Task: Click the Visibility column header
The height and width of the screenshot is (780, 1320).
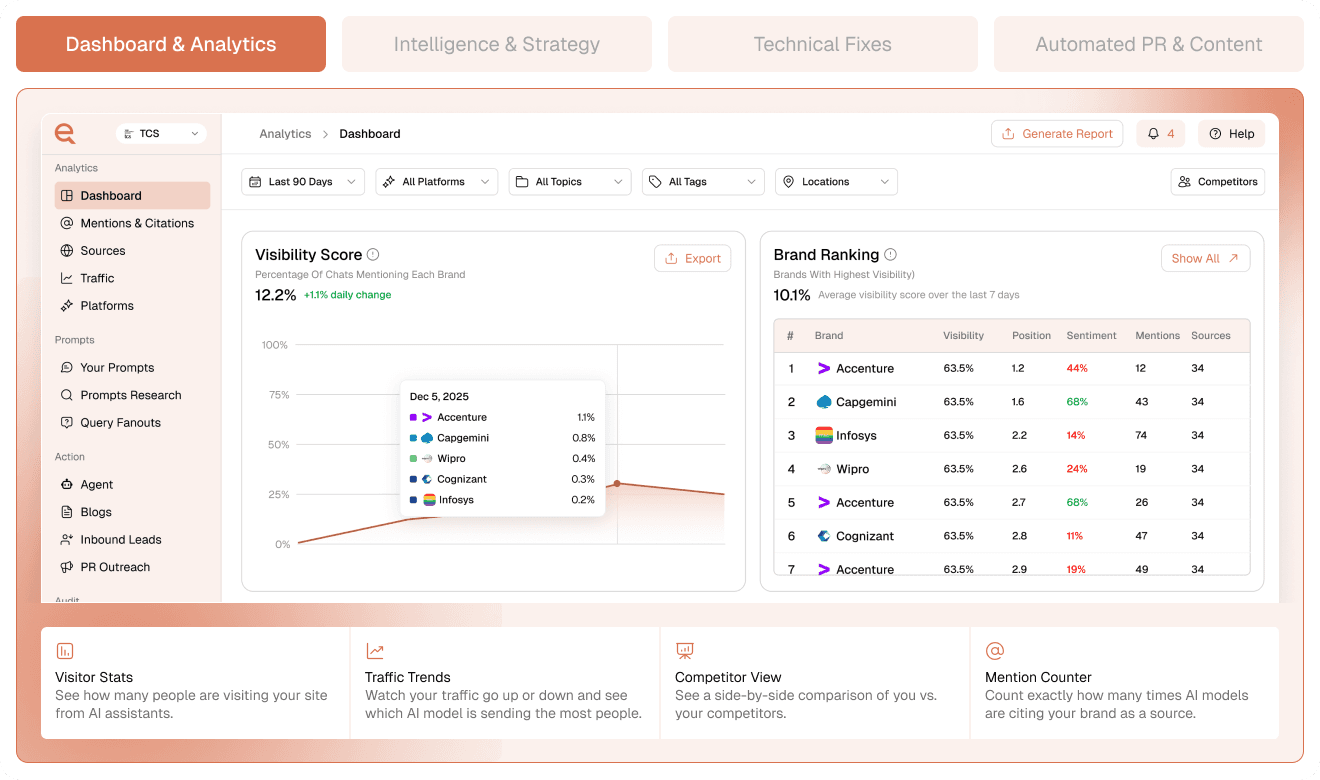Action: (964, 336)
